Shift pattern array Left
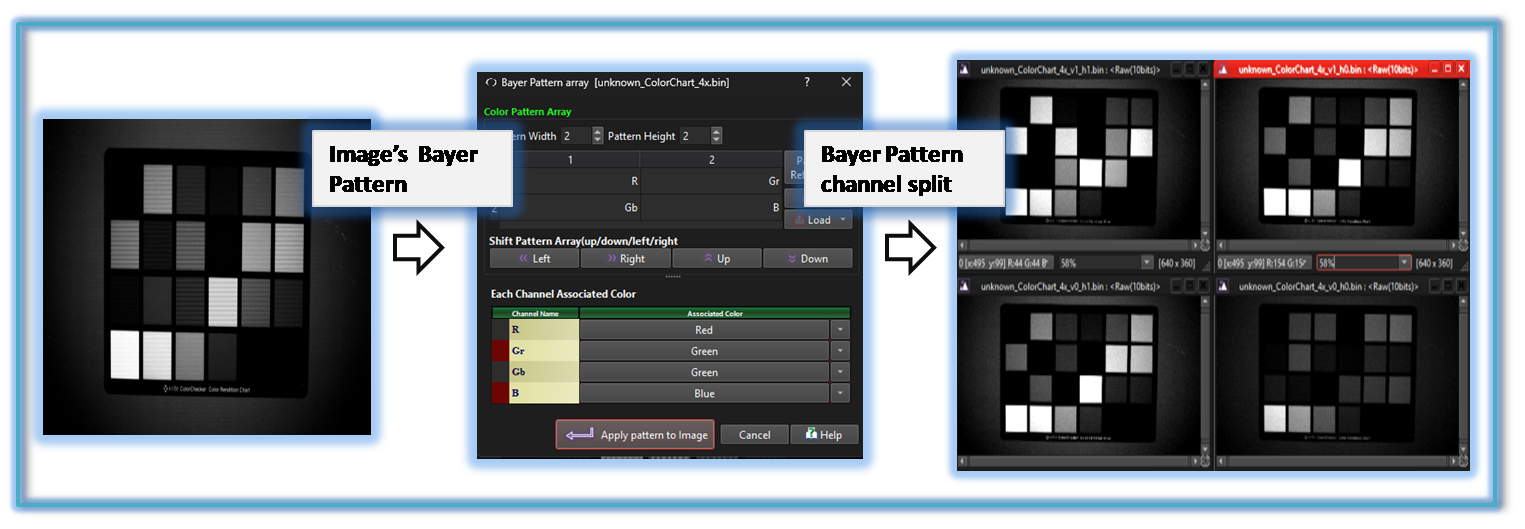The image size is (1525, 529). (x=534, y=258)
